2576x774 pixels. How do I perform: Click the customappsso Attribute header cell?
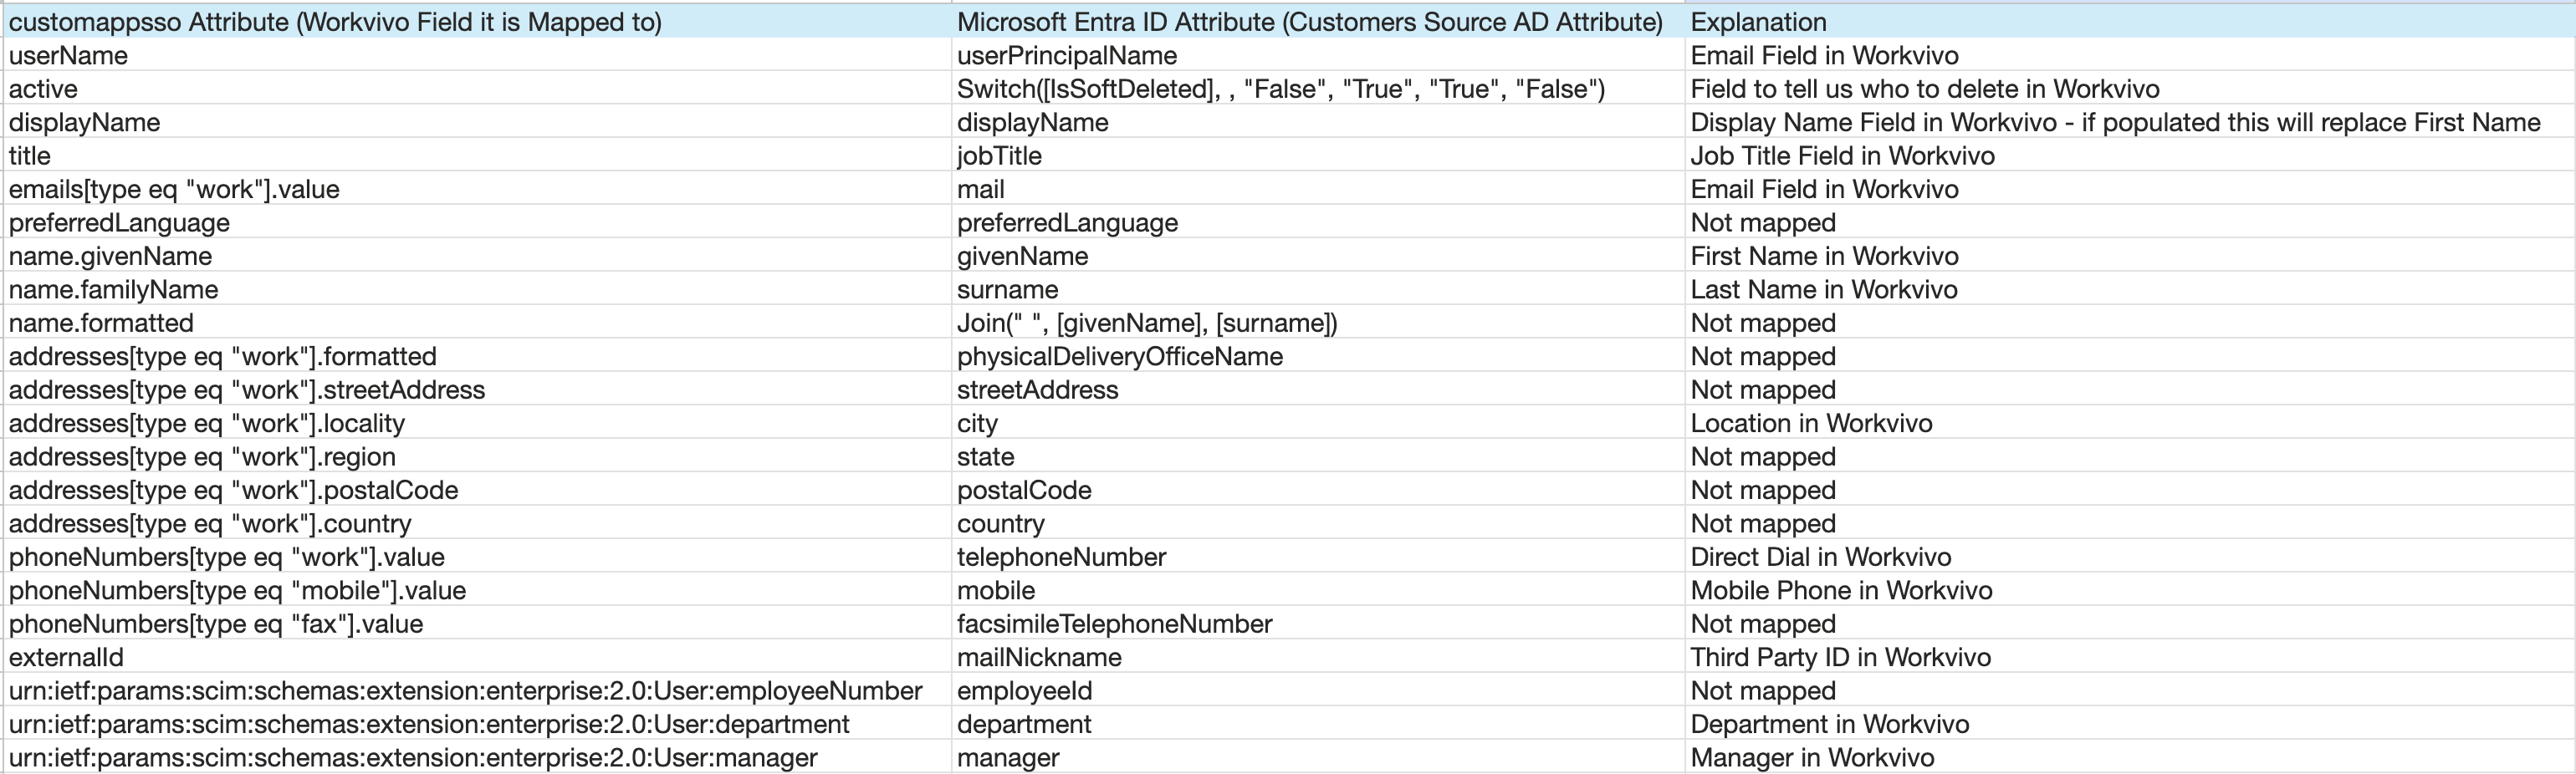[x=335, y=22]
